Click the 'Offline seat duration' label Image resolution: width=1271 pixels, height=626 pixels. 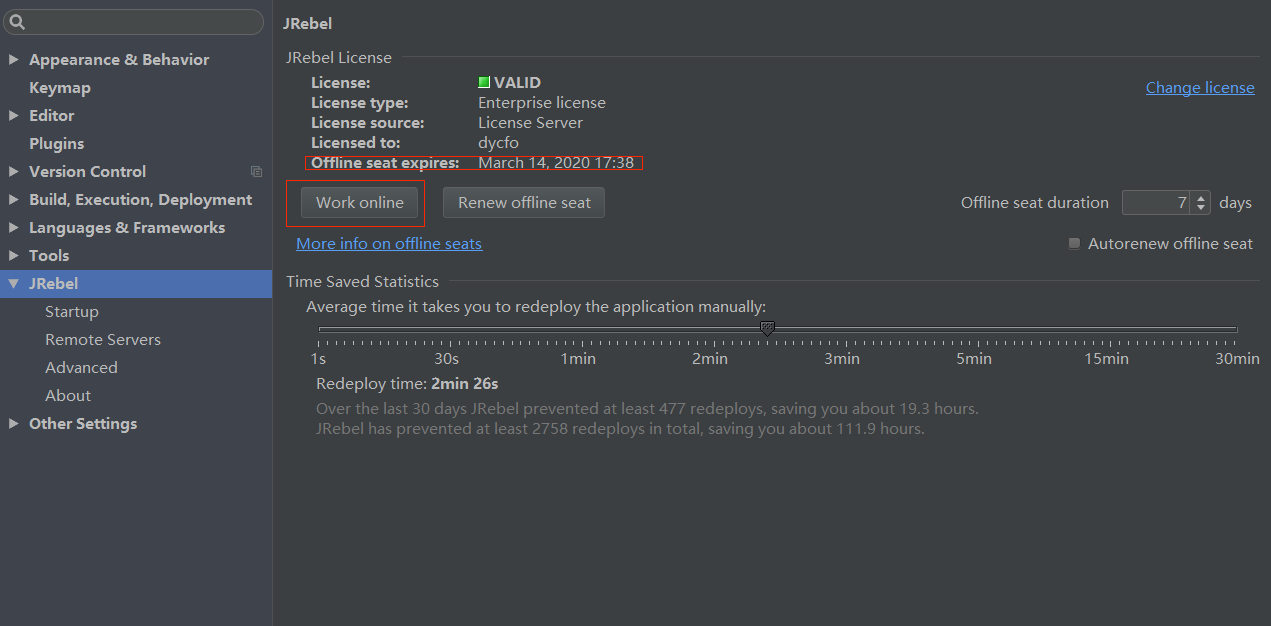(1035, 203)
